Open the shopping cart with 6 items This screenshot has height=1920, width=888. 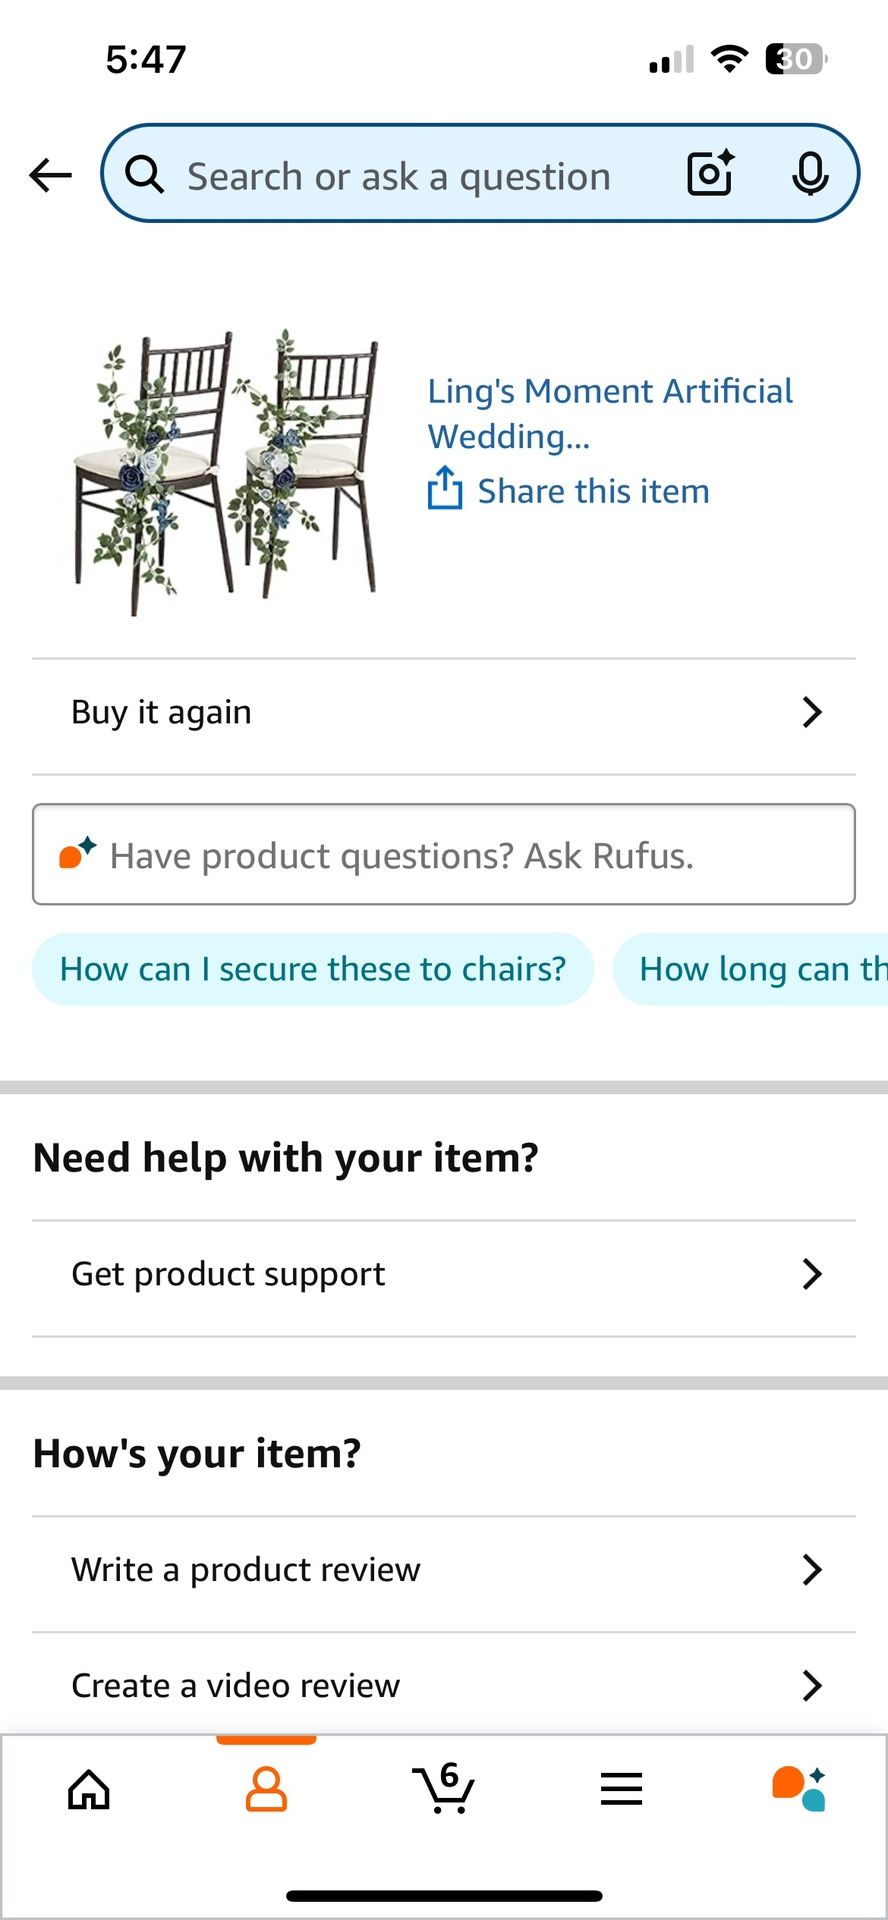pos(443,1788)
